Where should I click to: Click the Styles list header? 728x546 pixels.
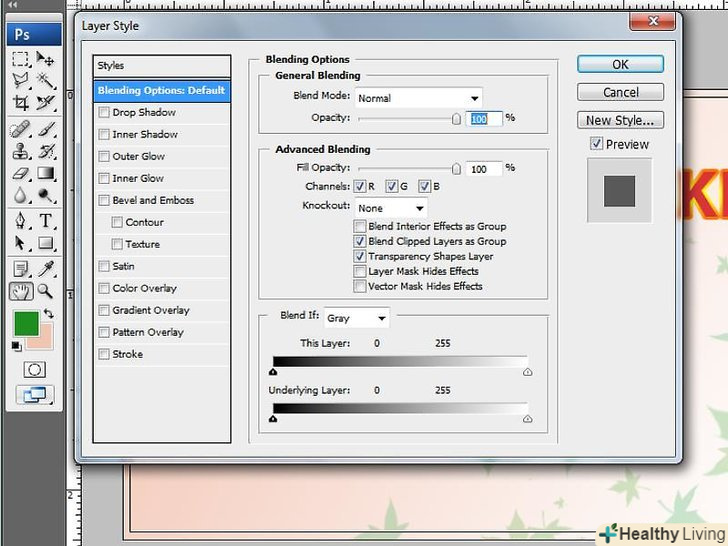[162, 66]
